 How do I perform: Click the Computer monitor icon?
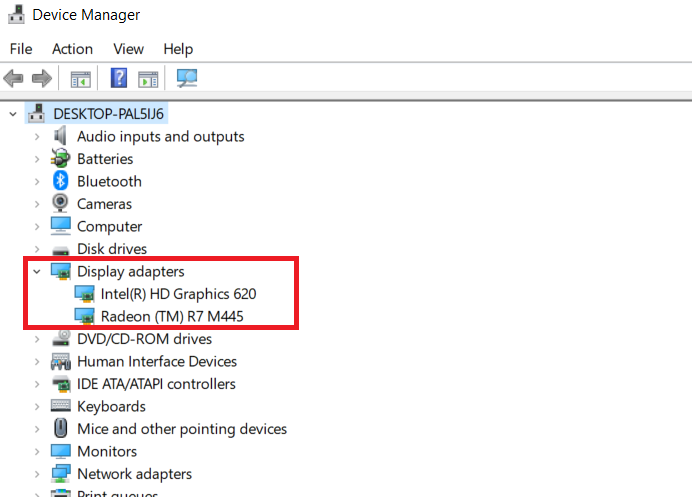60,226
